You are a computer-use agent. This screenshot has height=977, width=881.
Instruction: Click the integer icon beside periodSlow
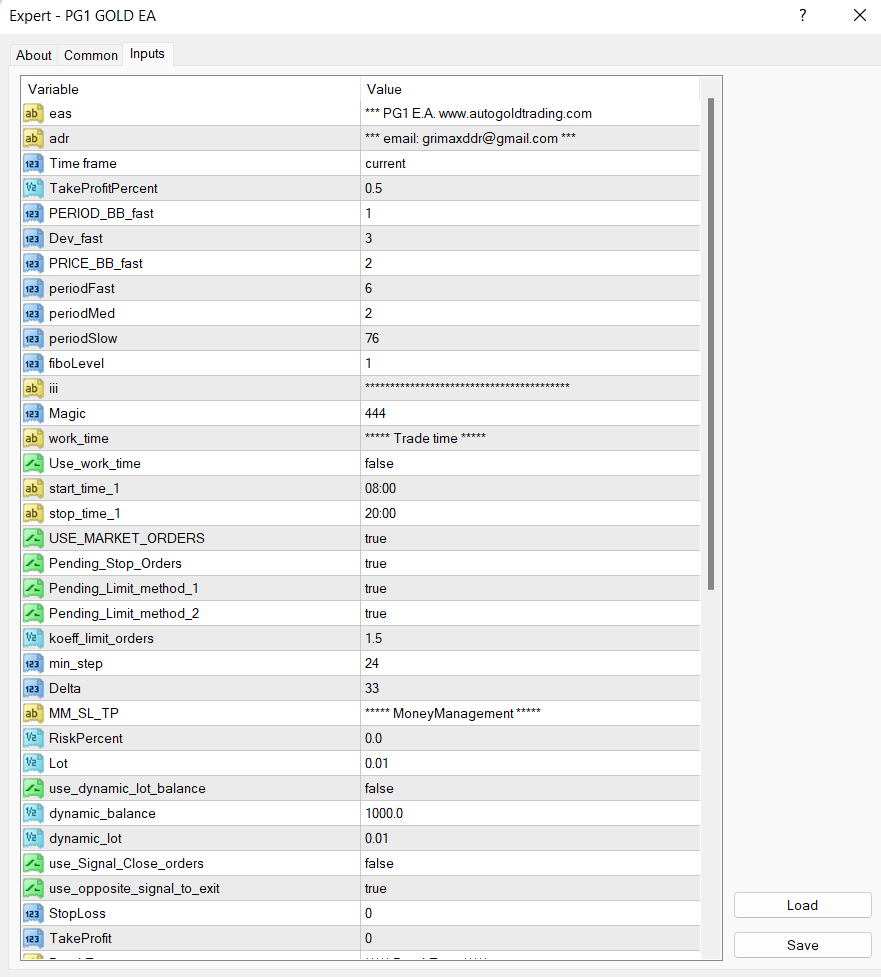point(33,338)
